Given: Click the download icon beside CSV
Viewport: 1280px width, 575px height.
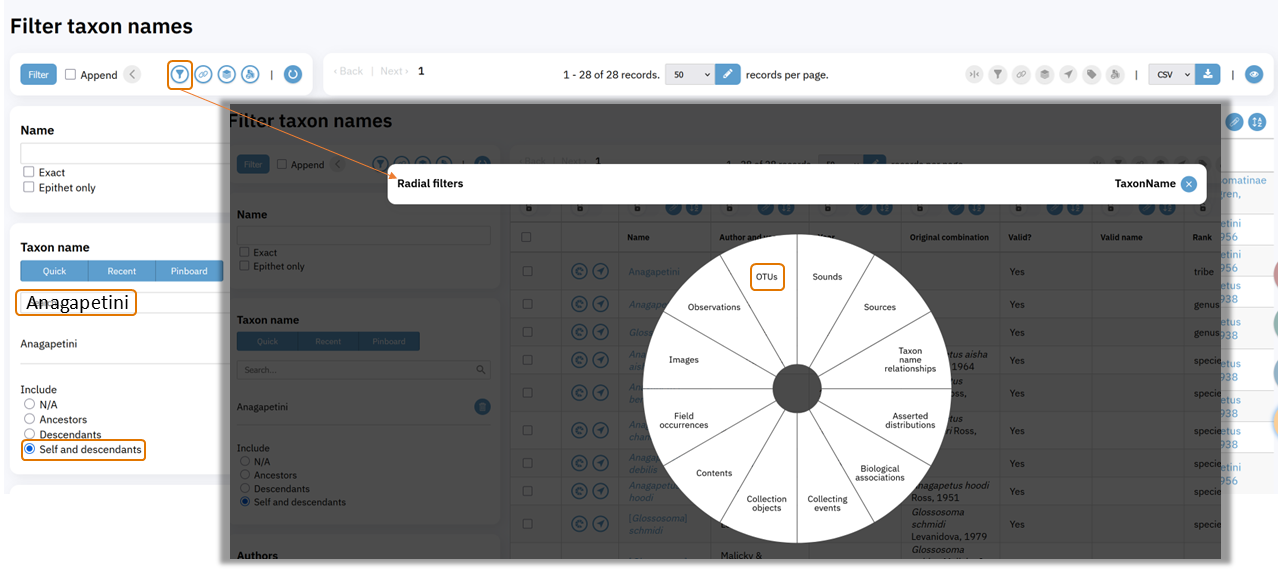Looking at the screenshot, I should tap(1208, 74).
